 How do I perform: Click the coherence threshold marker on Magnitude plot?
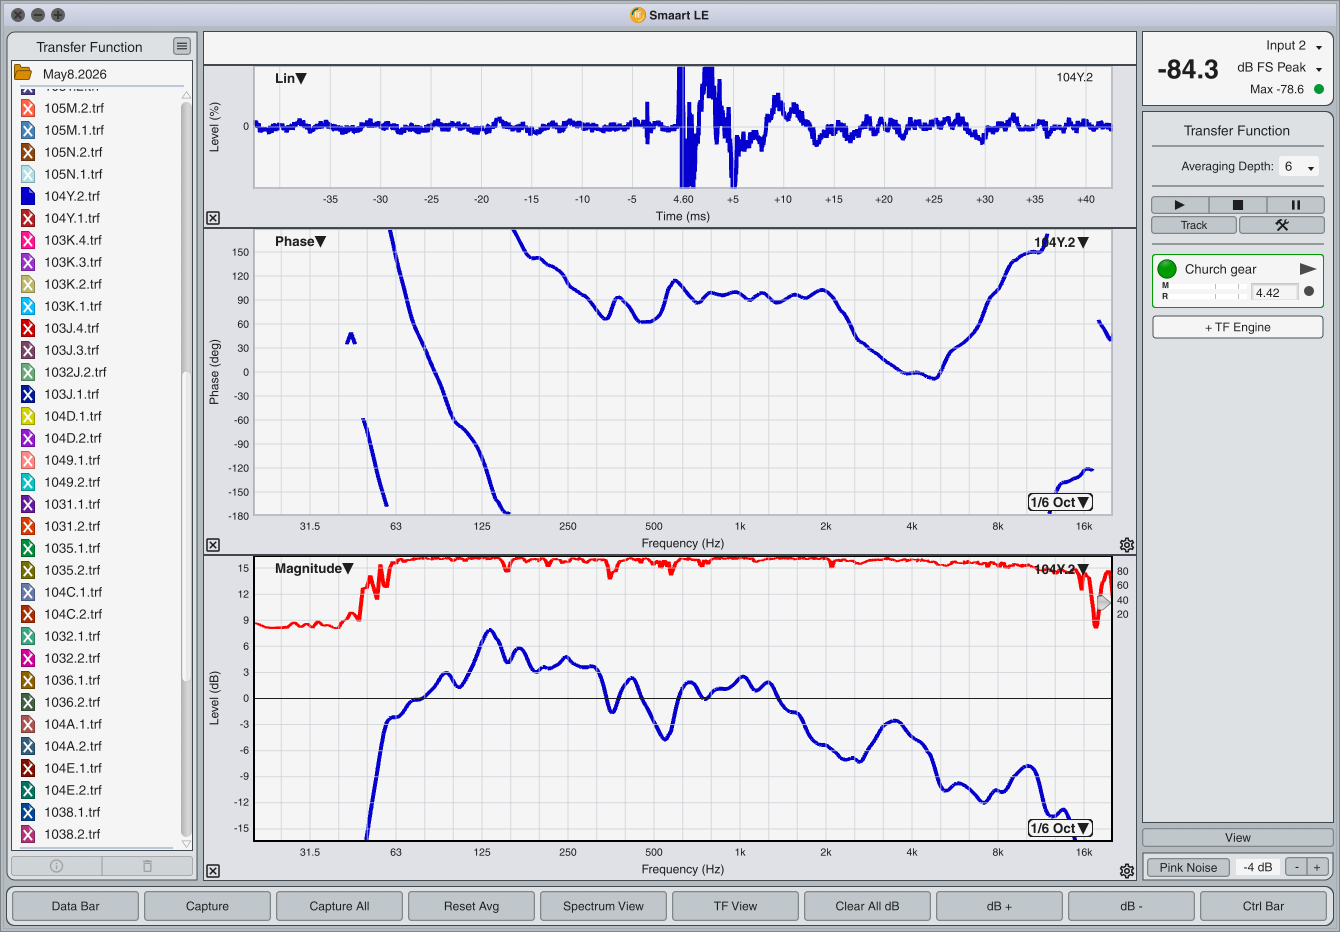[1103, 602]
